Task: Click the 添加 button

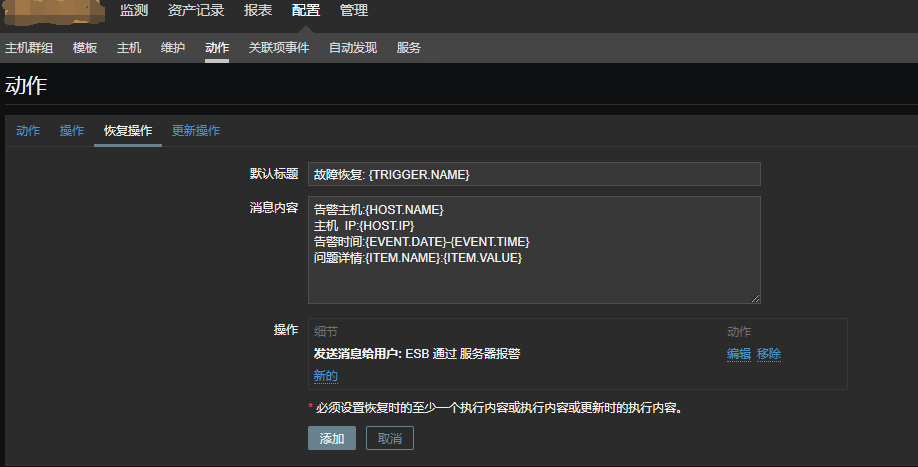Action: tap(332, 438)
